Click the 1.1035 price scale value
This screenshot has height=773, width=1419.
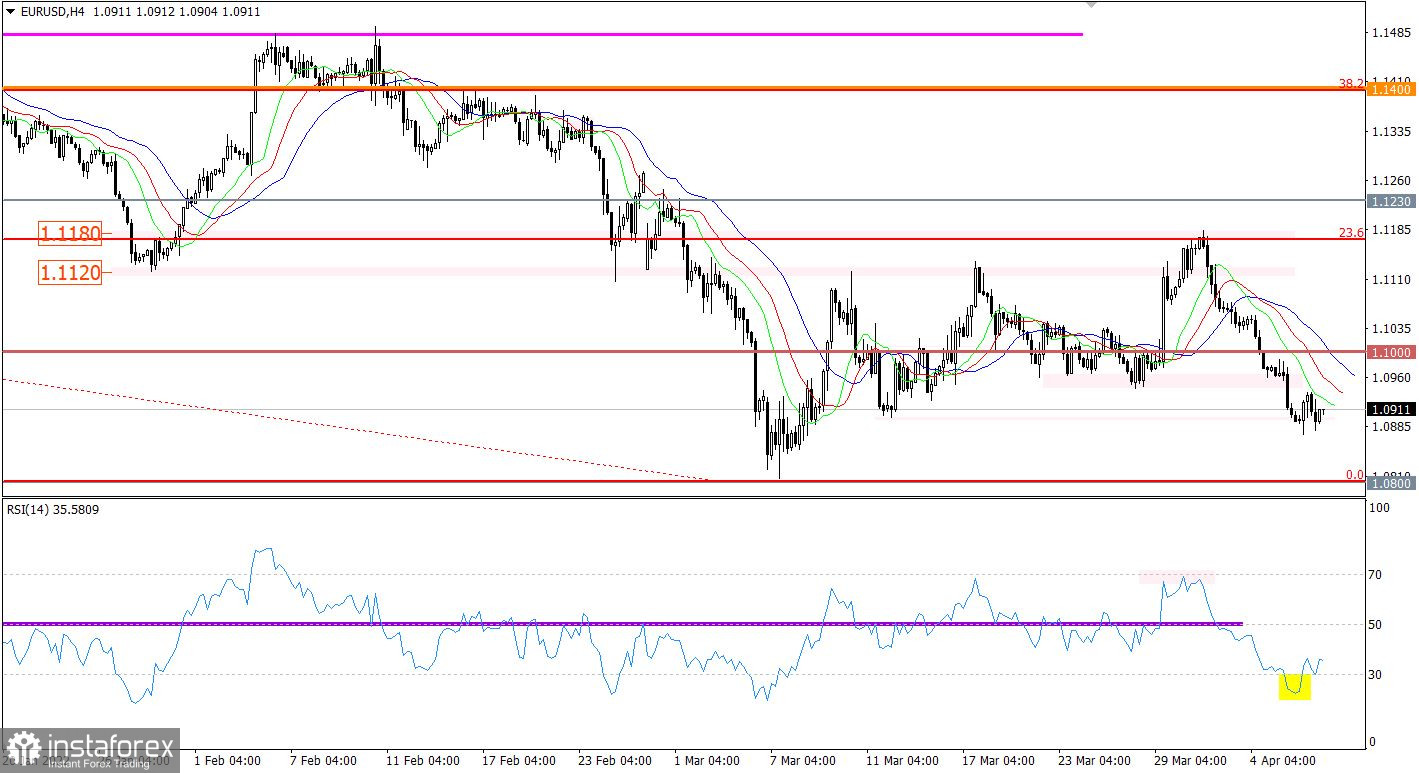pyautogui.click(x=1392, y=328)
